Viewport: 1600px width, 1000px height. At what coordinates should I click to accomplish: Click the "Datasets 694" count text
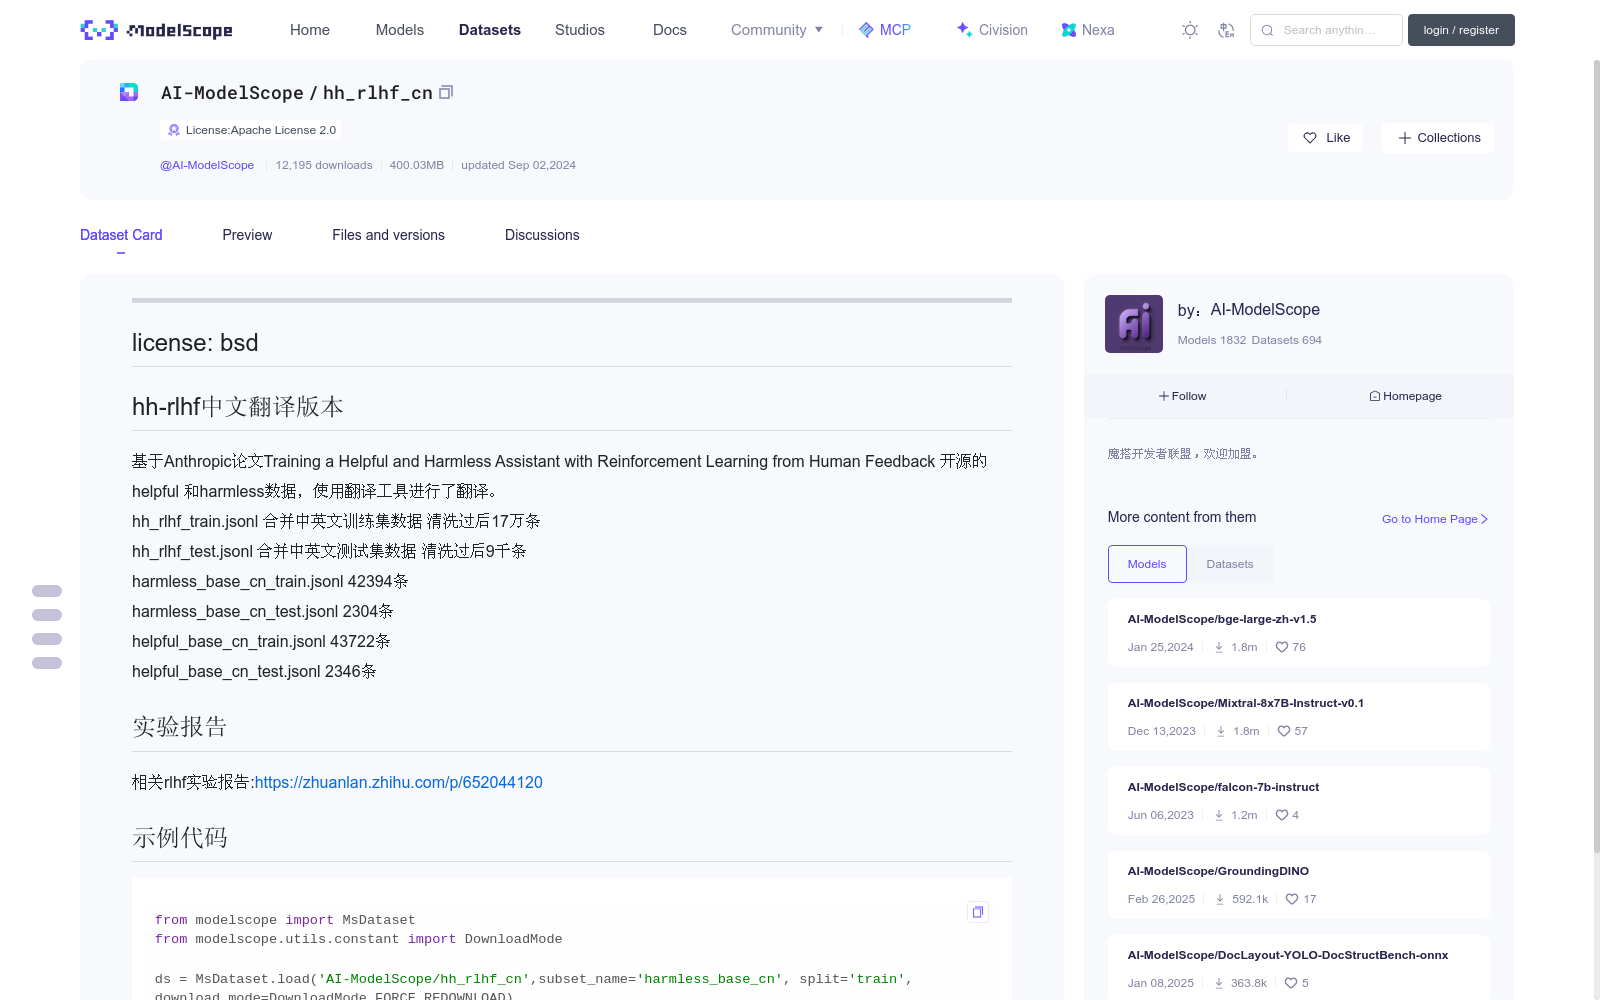coord(1287,340)
